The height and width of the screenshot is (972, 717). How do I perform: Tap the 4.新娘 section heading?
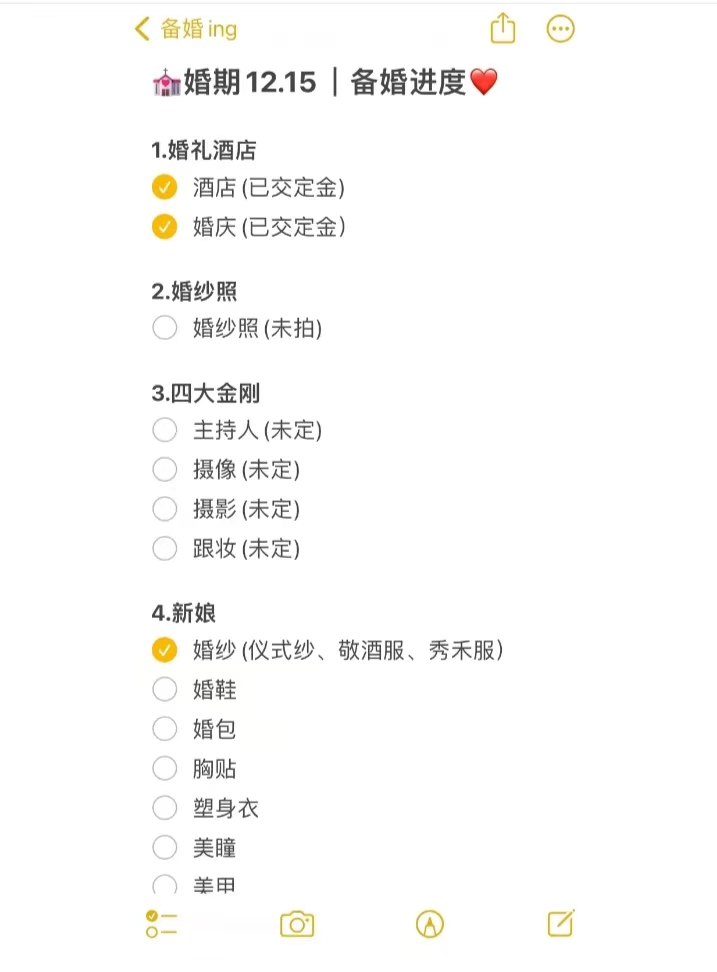(x=183, y=612)
